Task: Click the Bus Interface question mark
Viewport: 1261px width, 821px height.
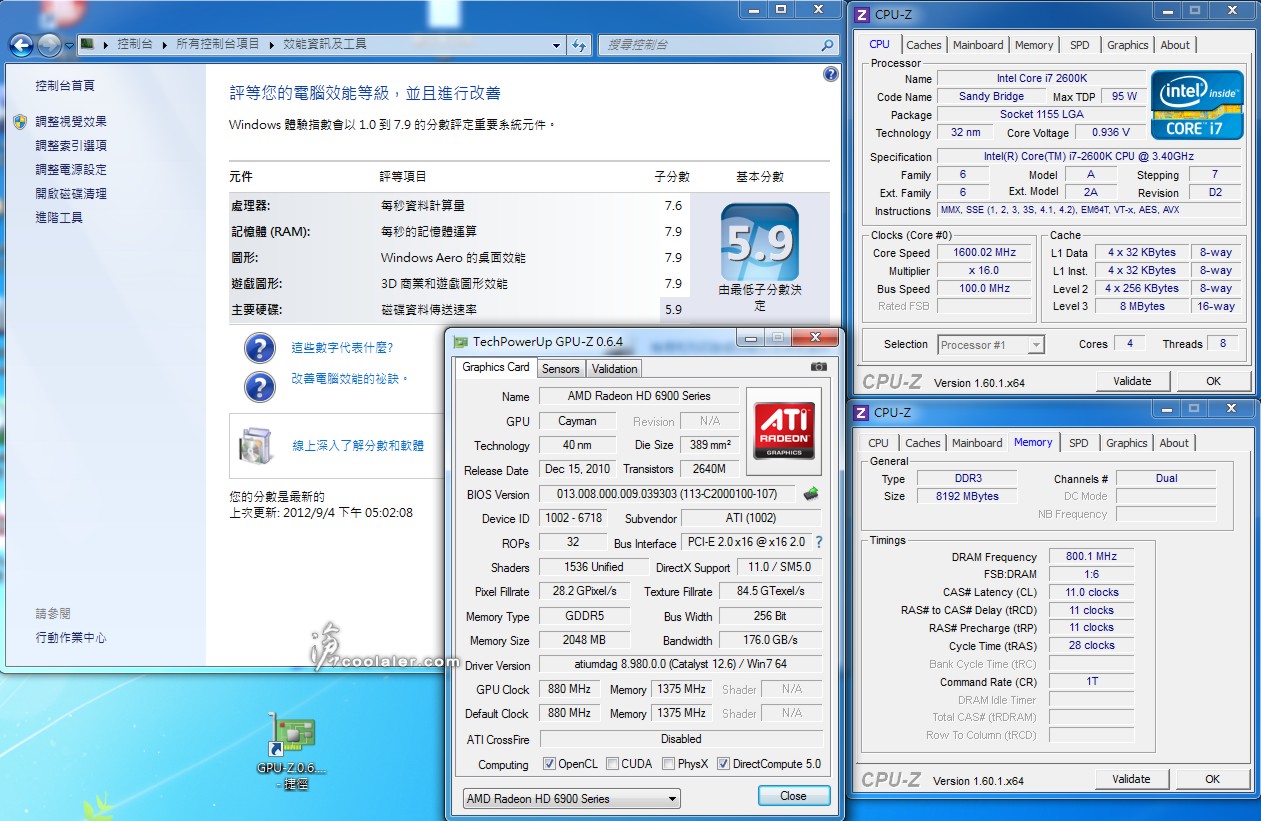Action: pyautogui.click(x=818, y=542)
